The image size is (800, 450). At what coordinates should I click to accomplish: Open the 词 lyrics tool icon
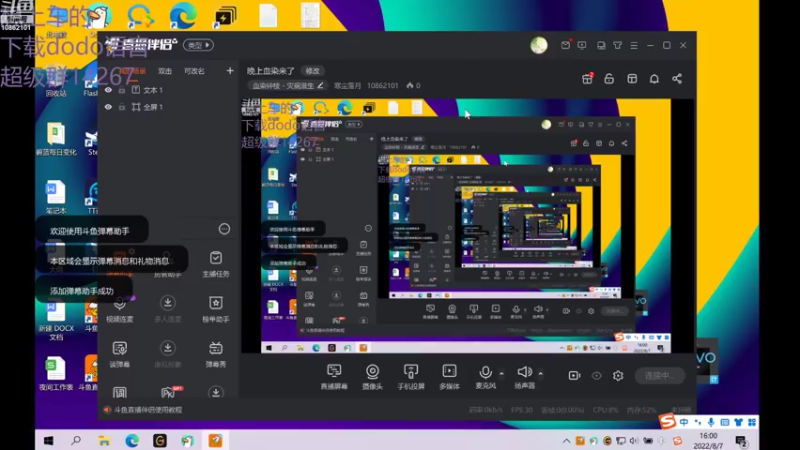[x=119, y=392]
